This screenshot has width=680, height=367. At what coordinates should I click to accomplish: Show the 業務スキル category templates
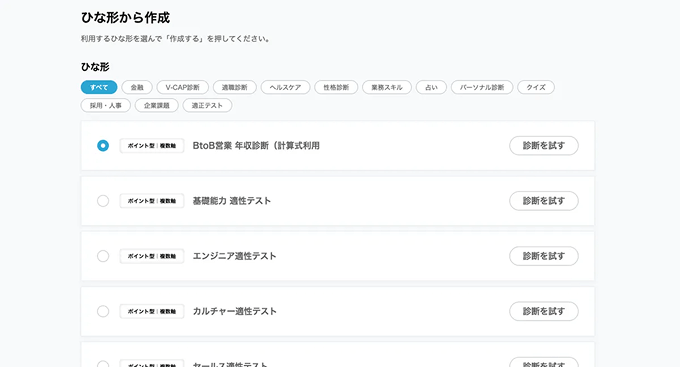coord(387,87)
